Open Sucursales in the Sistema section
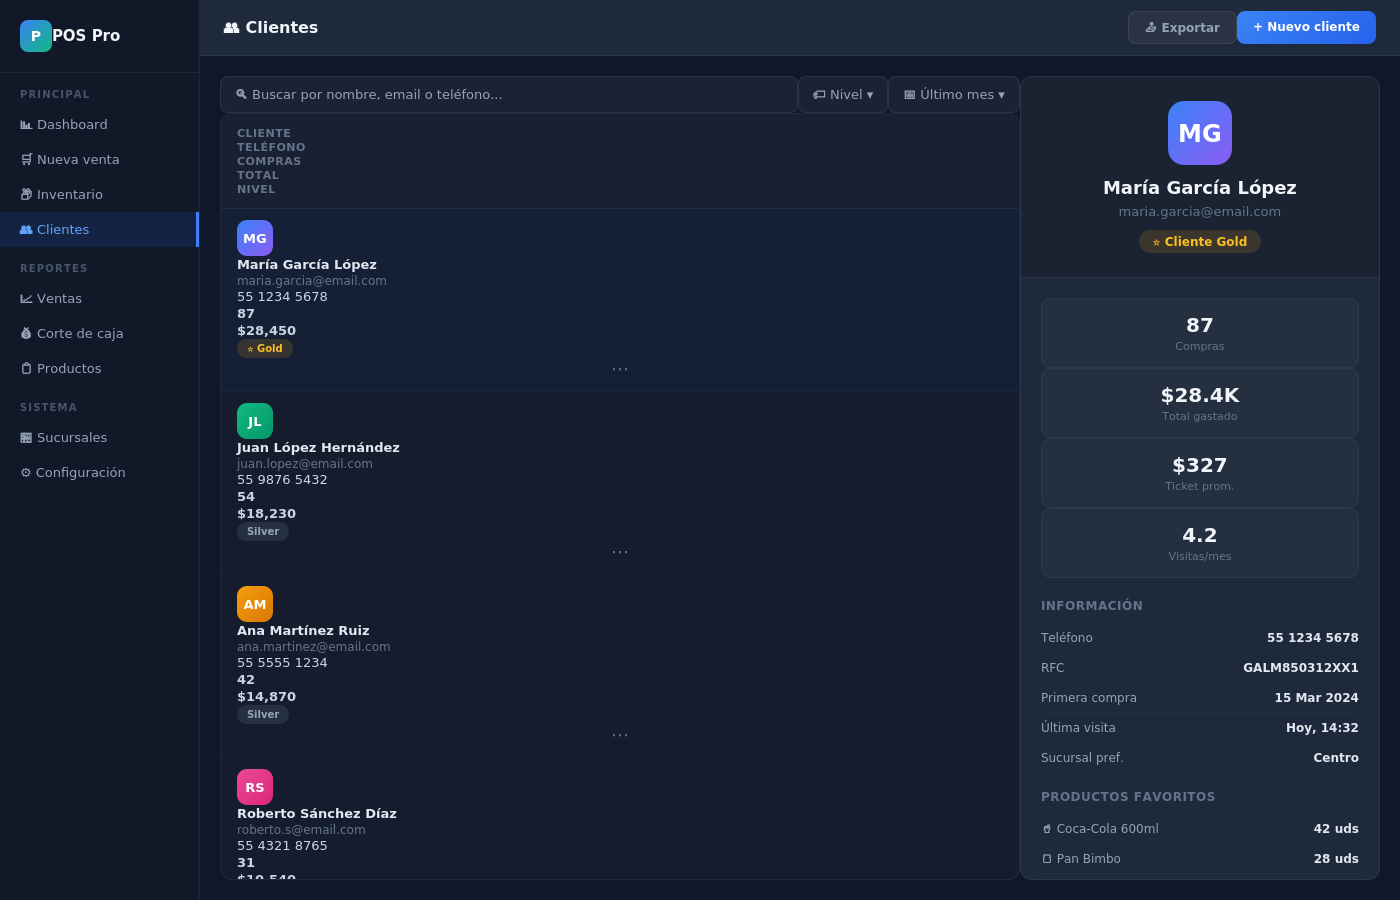Viewport: 1400px width, 900px height. tap(25, 437)
